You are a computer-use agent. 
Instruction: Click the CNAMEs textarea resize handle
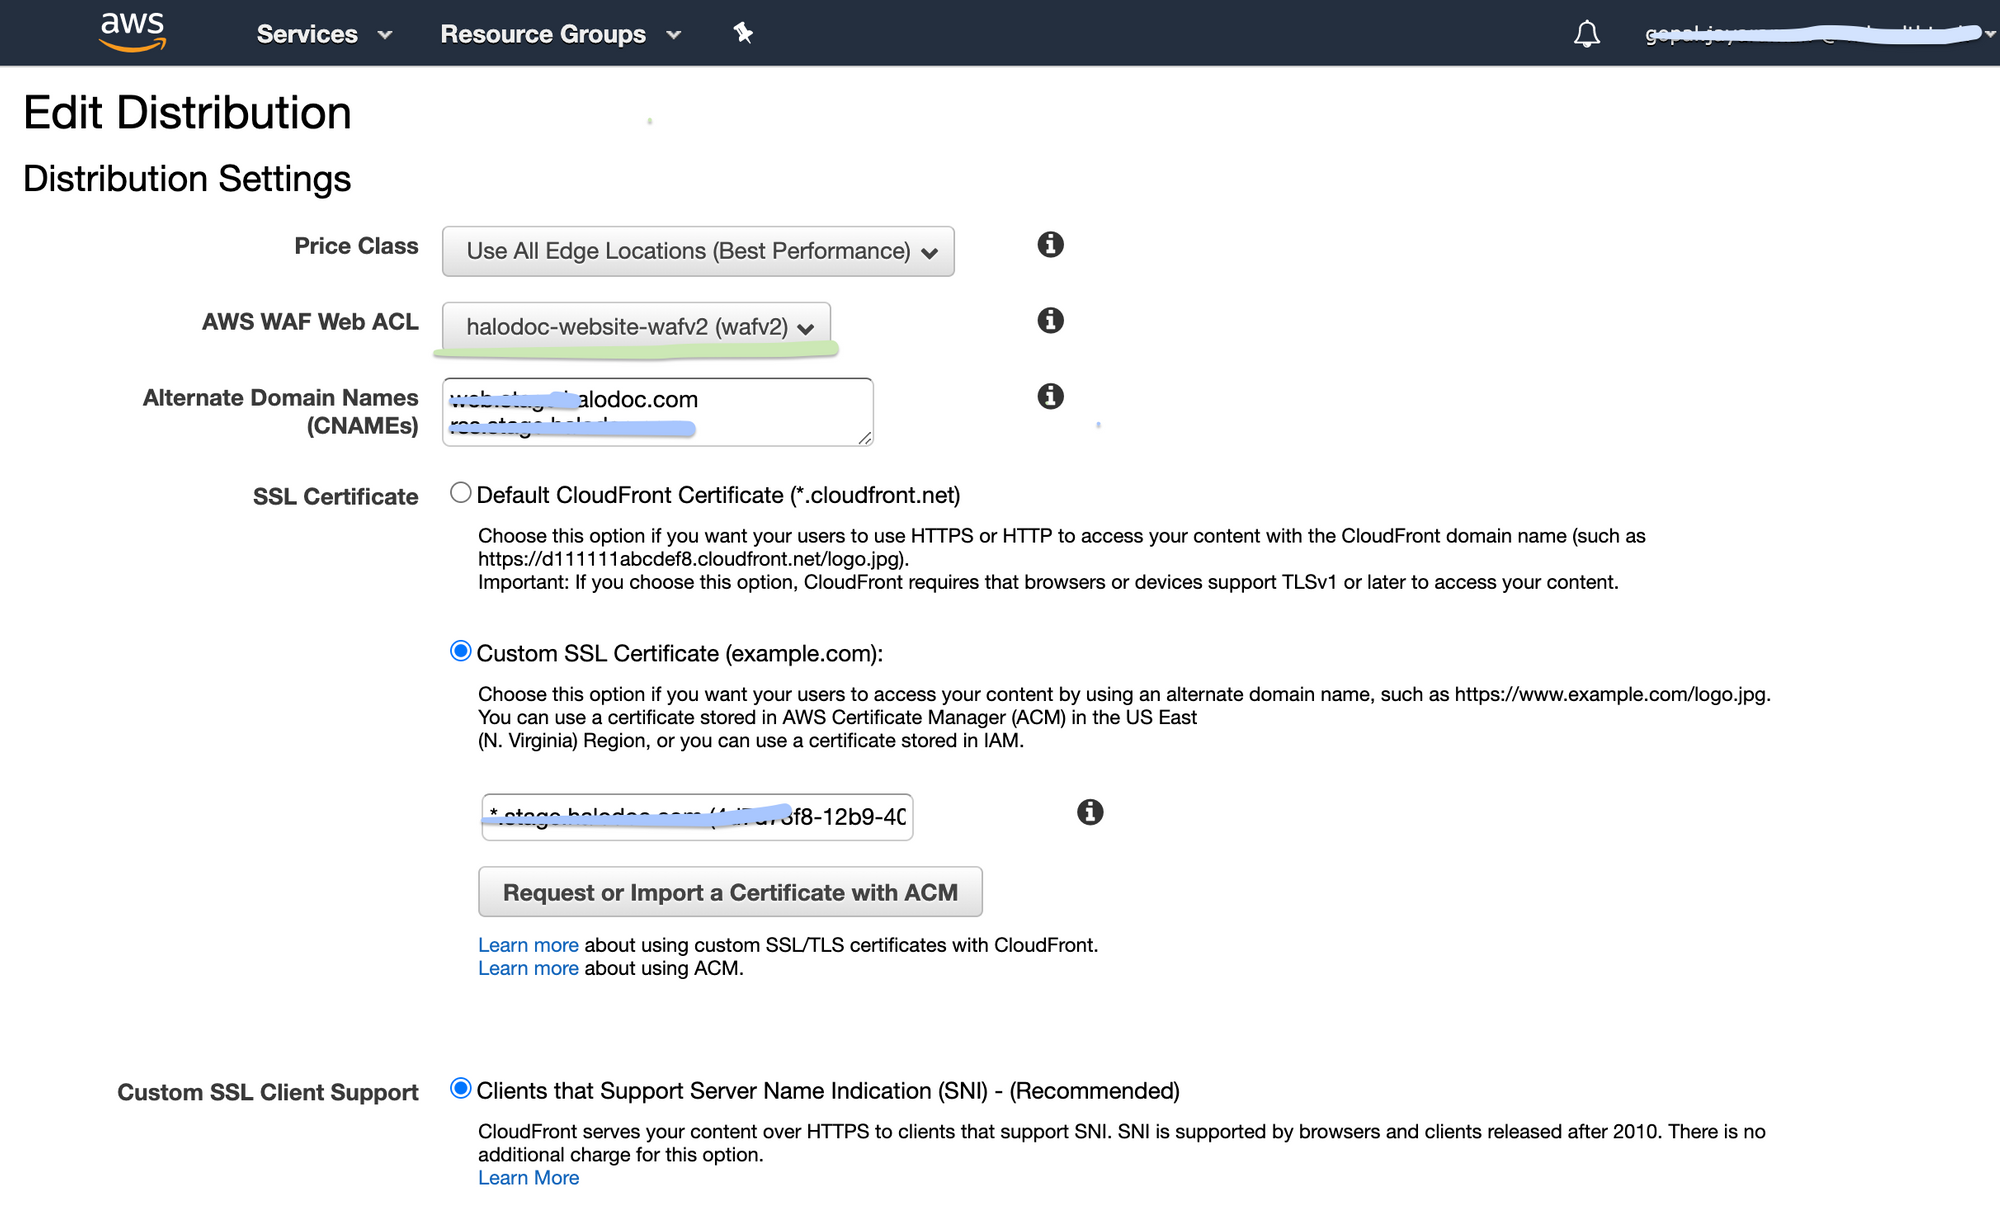(865, 438)
